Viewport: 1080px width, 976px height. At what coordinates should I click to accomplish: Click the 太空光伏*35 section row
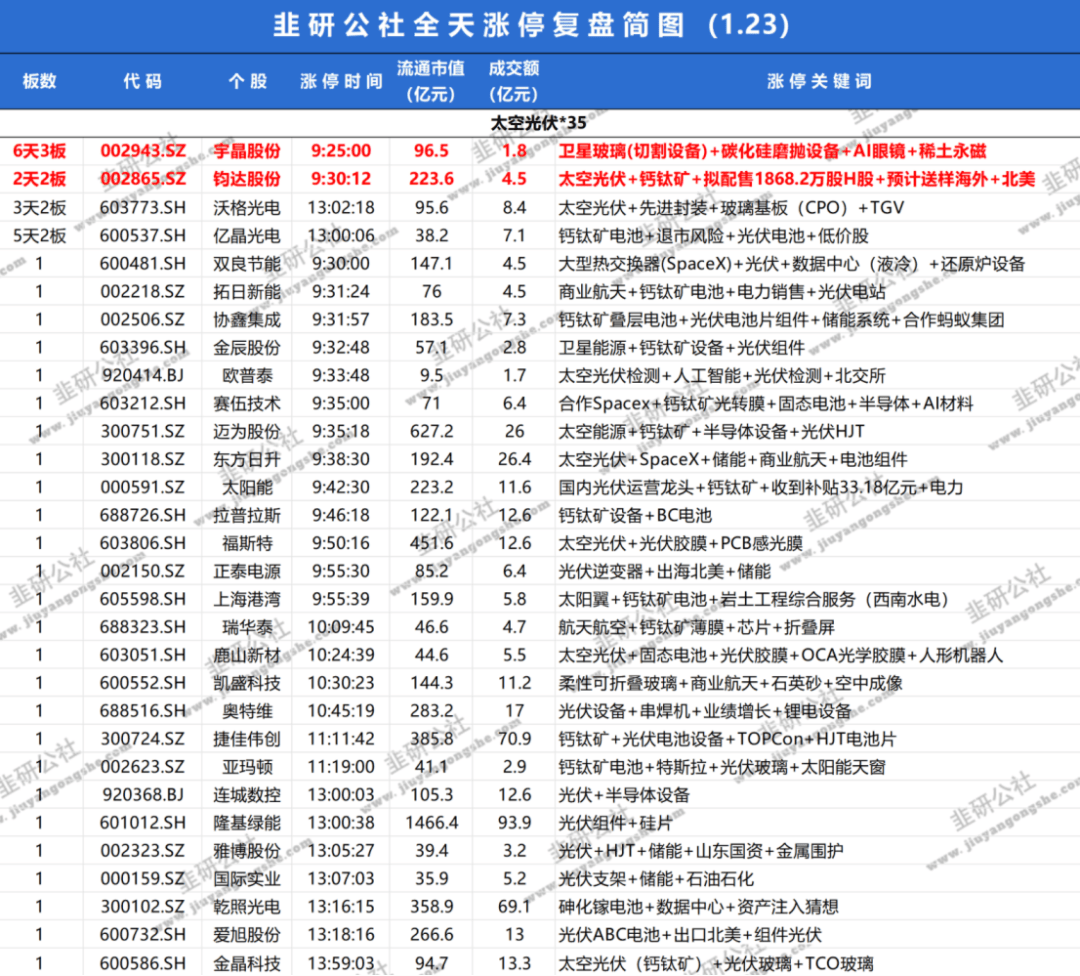pyautogui.click(x=540, y=124)
